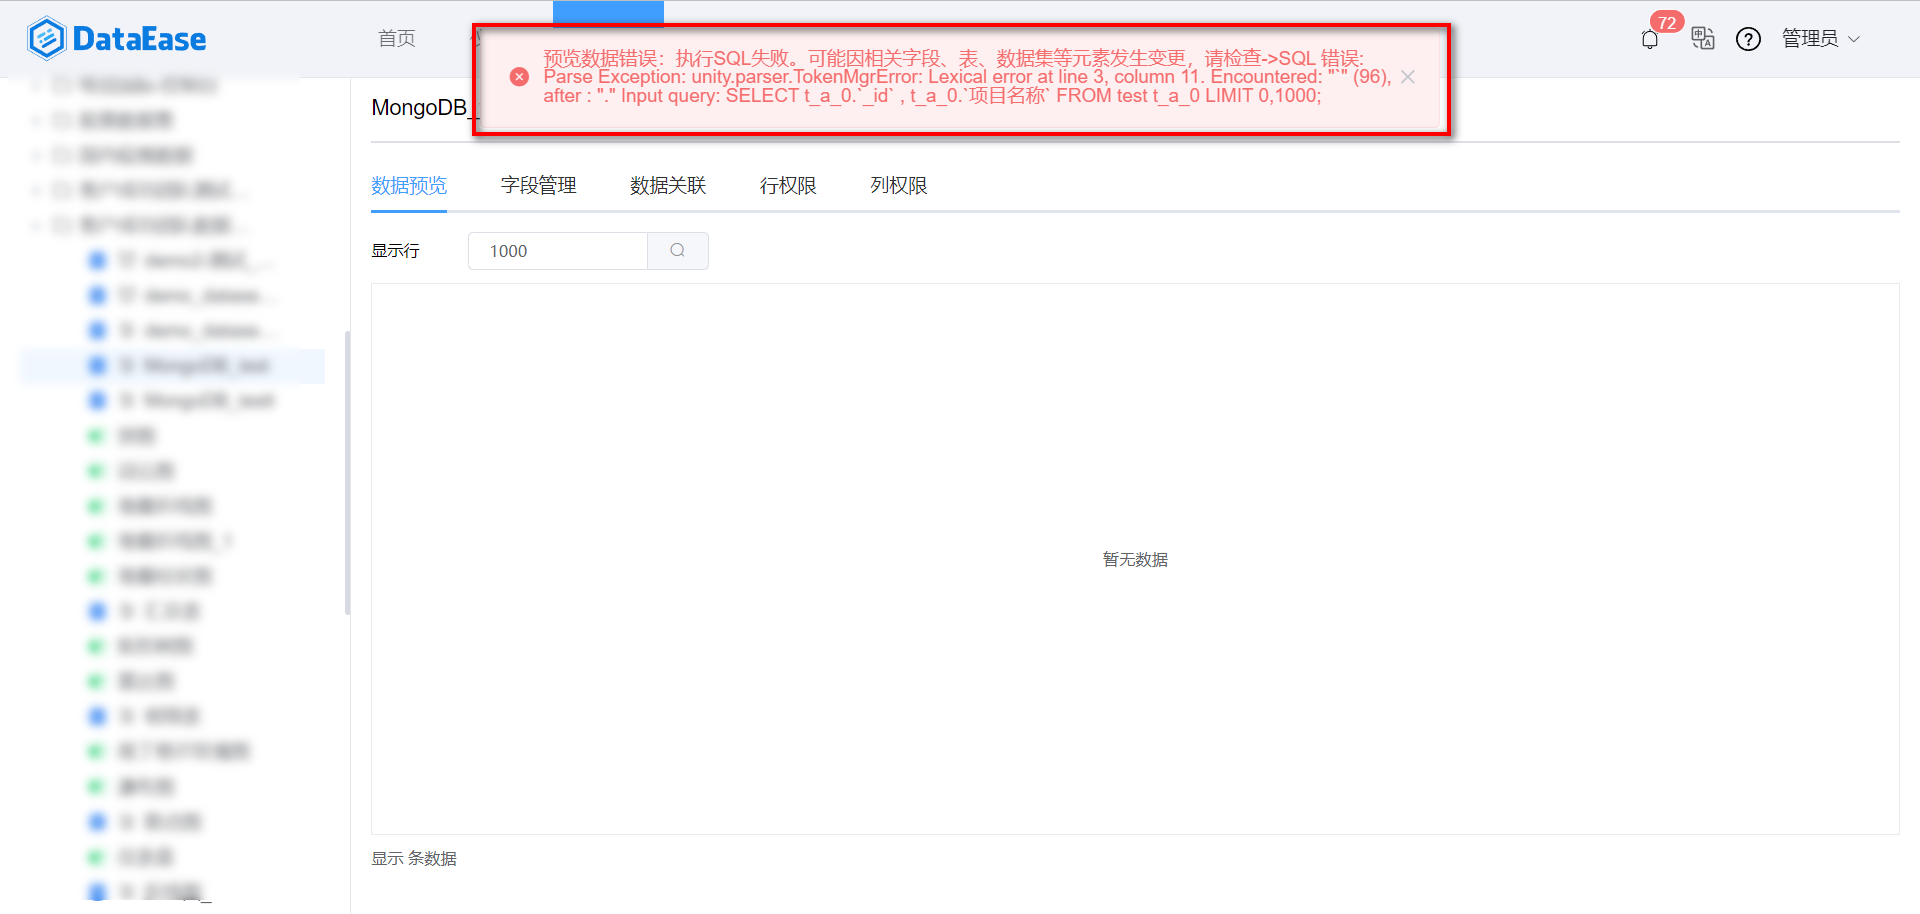
Task: Click the DataEase logo
Action: (x=117, y=39)
